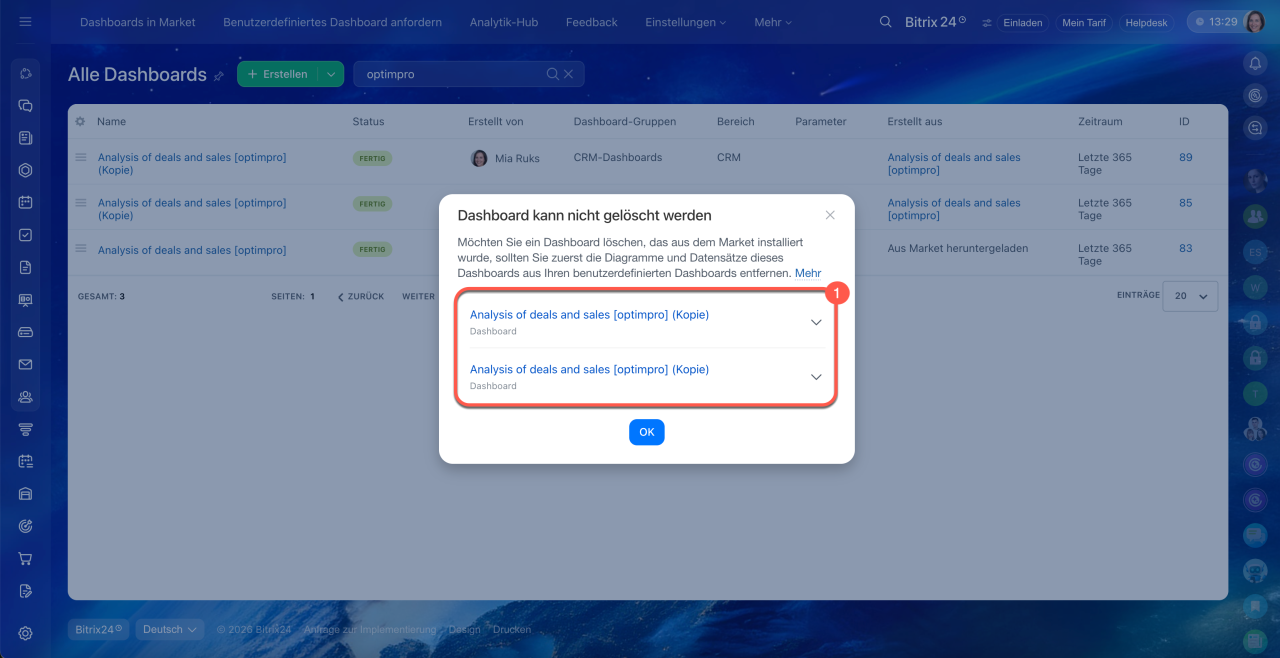
Task: Click the Erstellen button
Action: tap(278, 74)
